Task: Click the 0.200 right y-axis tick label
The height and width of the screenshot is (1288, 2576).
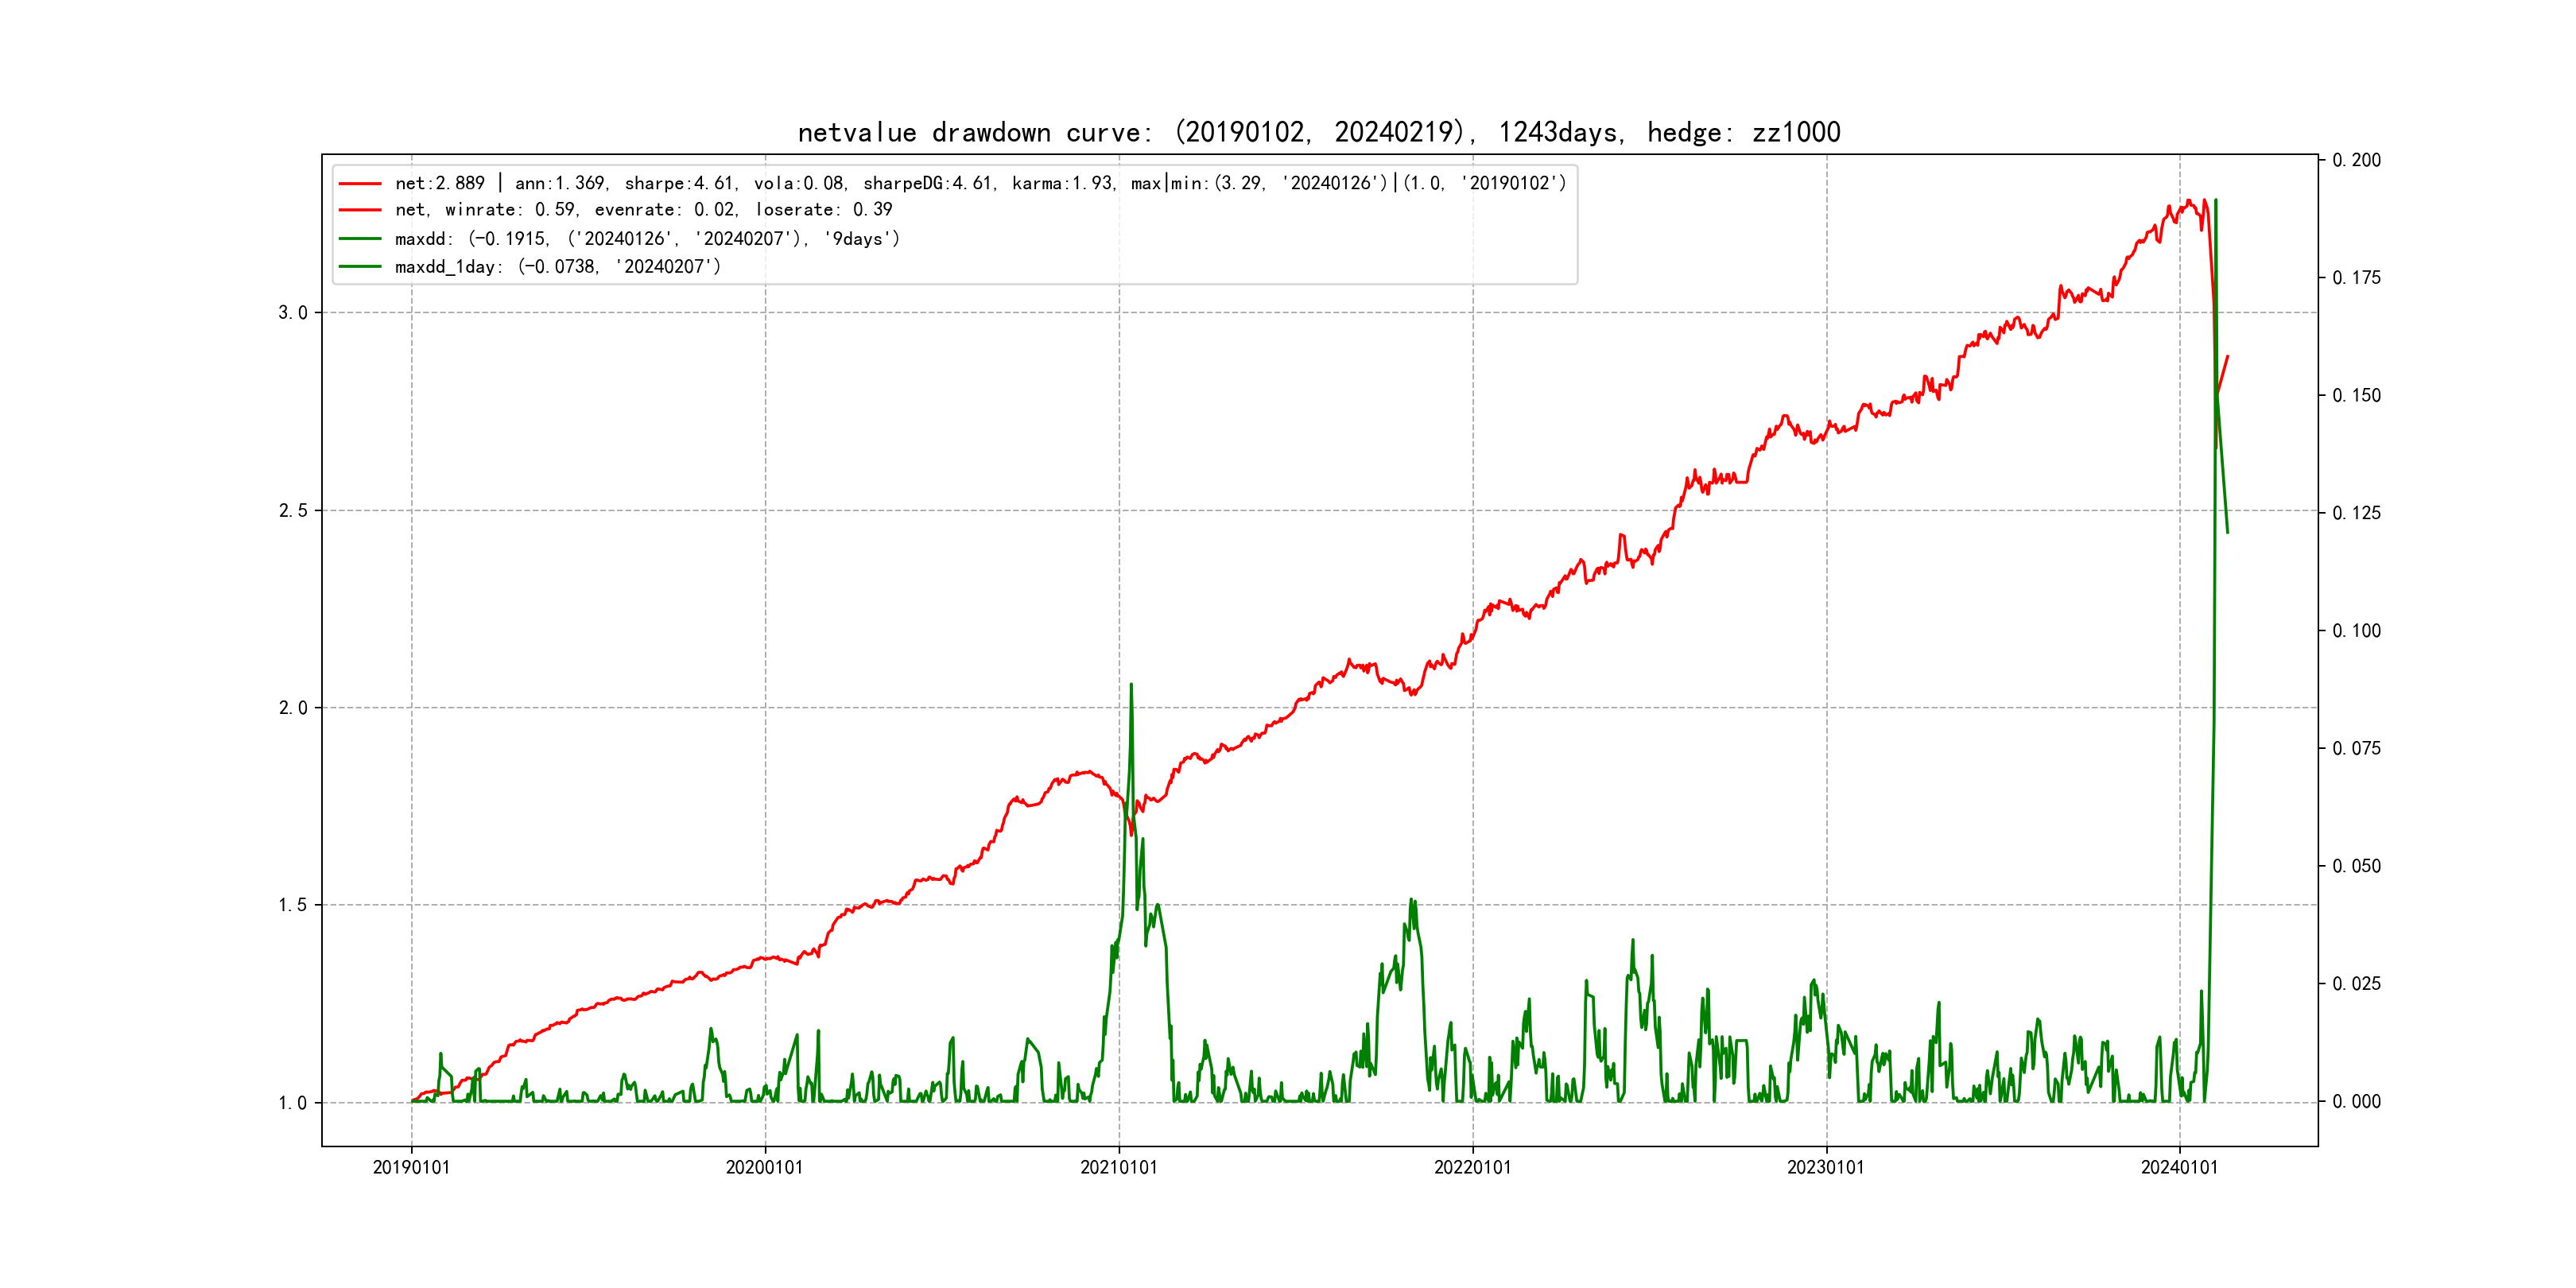Action: [2356, 160]
